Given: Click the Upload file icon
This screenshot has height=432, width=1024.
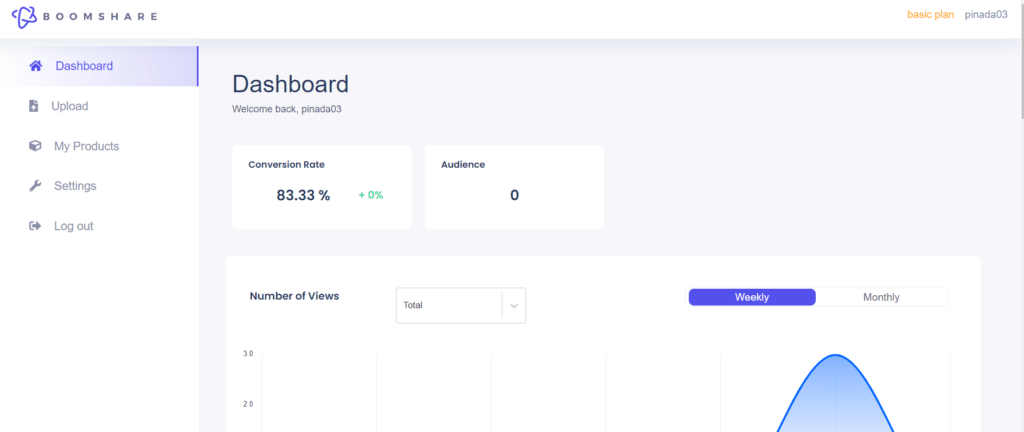Looking at the screenshot, I should [x=34, y=106].
